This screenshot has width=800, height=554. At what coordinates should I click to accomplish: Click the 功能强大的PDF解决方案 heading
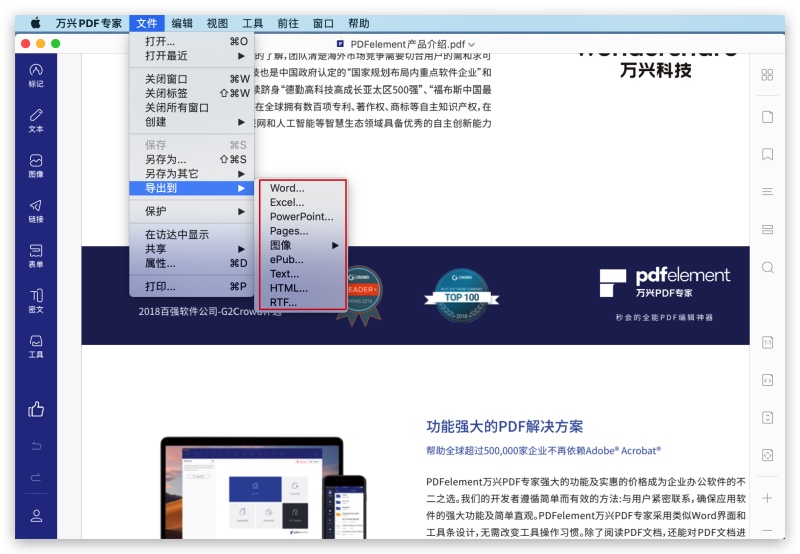point(504,426)
